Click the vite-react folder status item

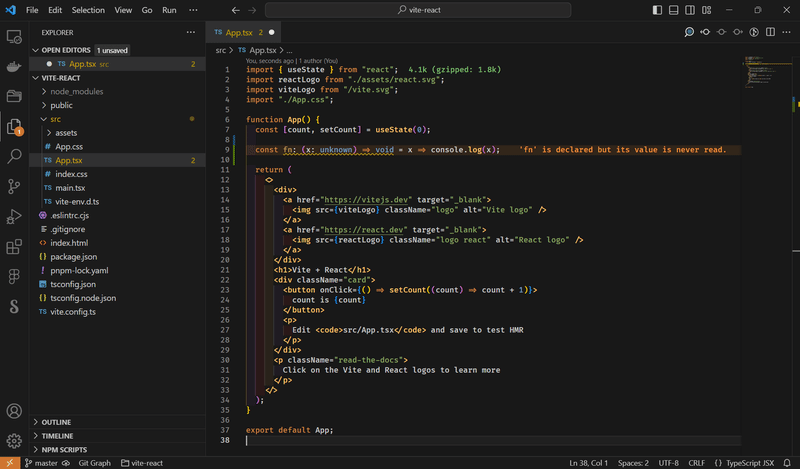coord(142,463)
